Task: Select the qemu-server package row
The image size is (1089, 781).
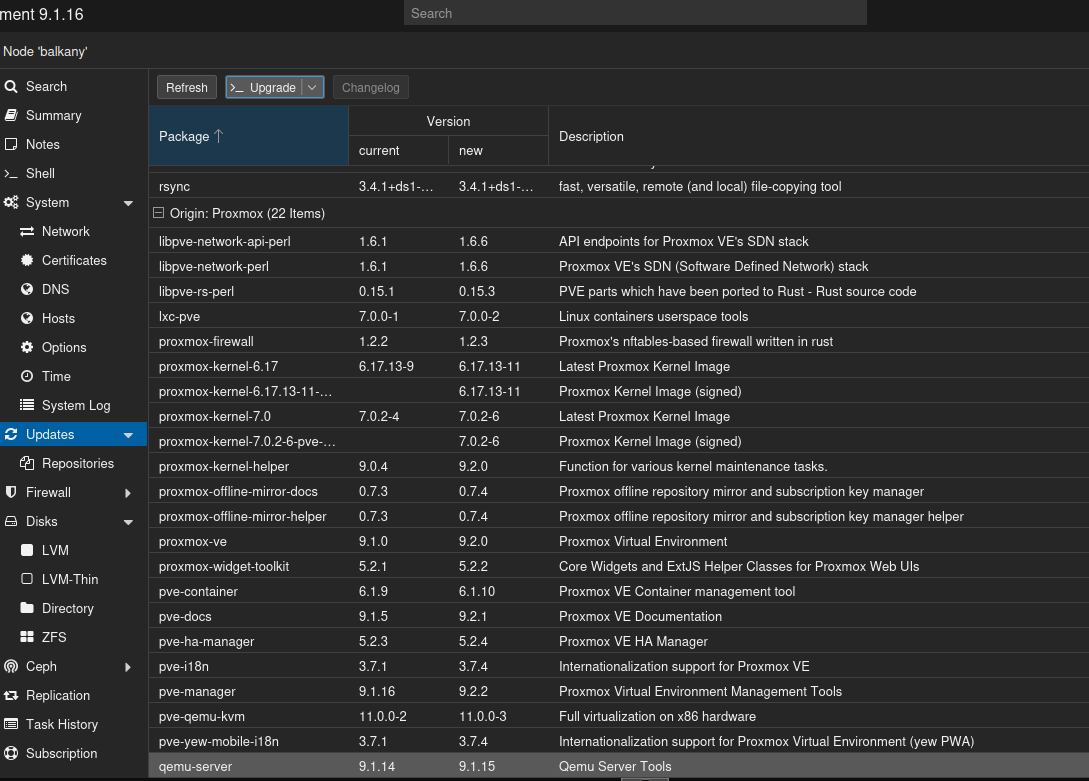Action: (x=619, y=766)
